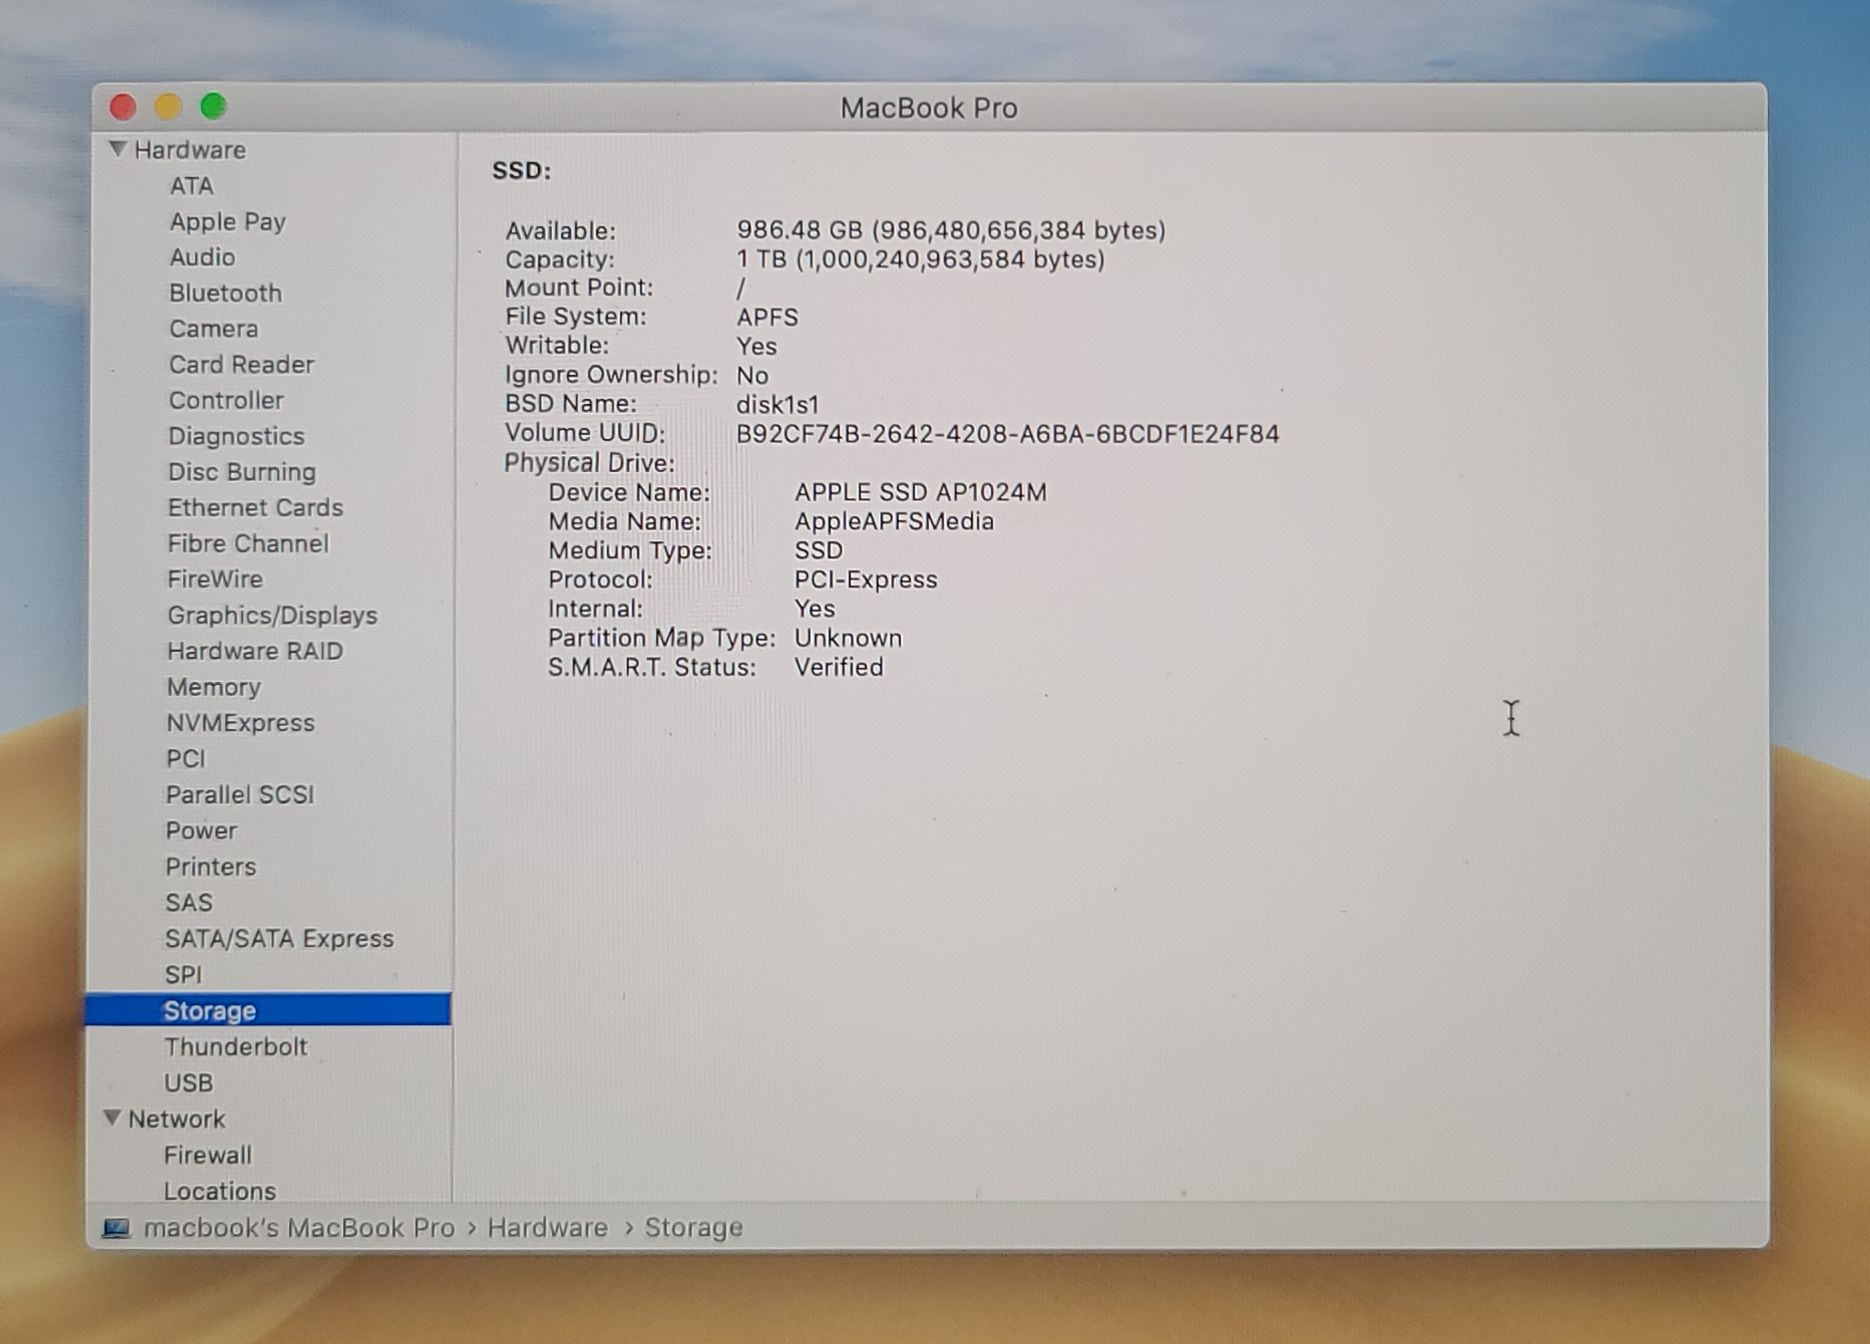Image resolution: width=1870 pixels, height=1344 pixels.
Task: Show the USB device information
Action: [188, 1083]
